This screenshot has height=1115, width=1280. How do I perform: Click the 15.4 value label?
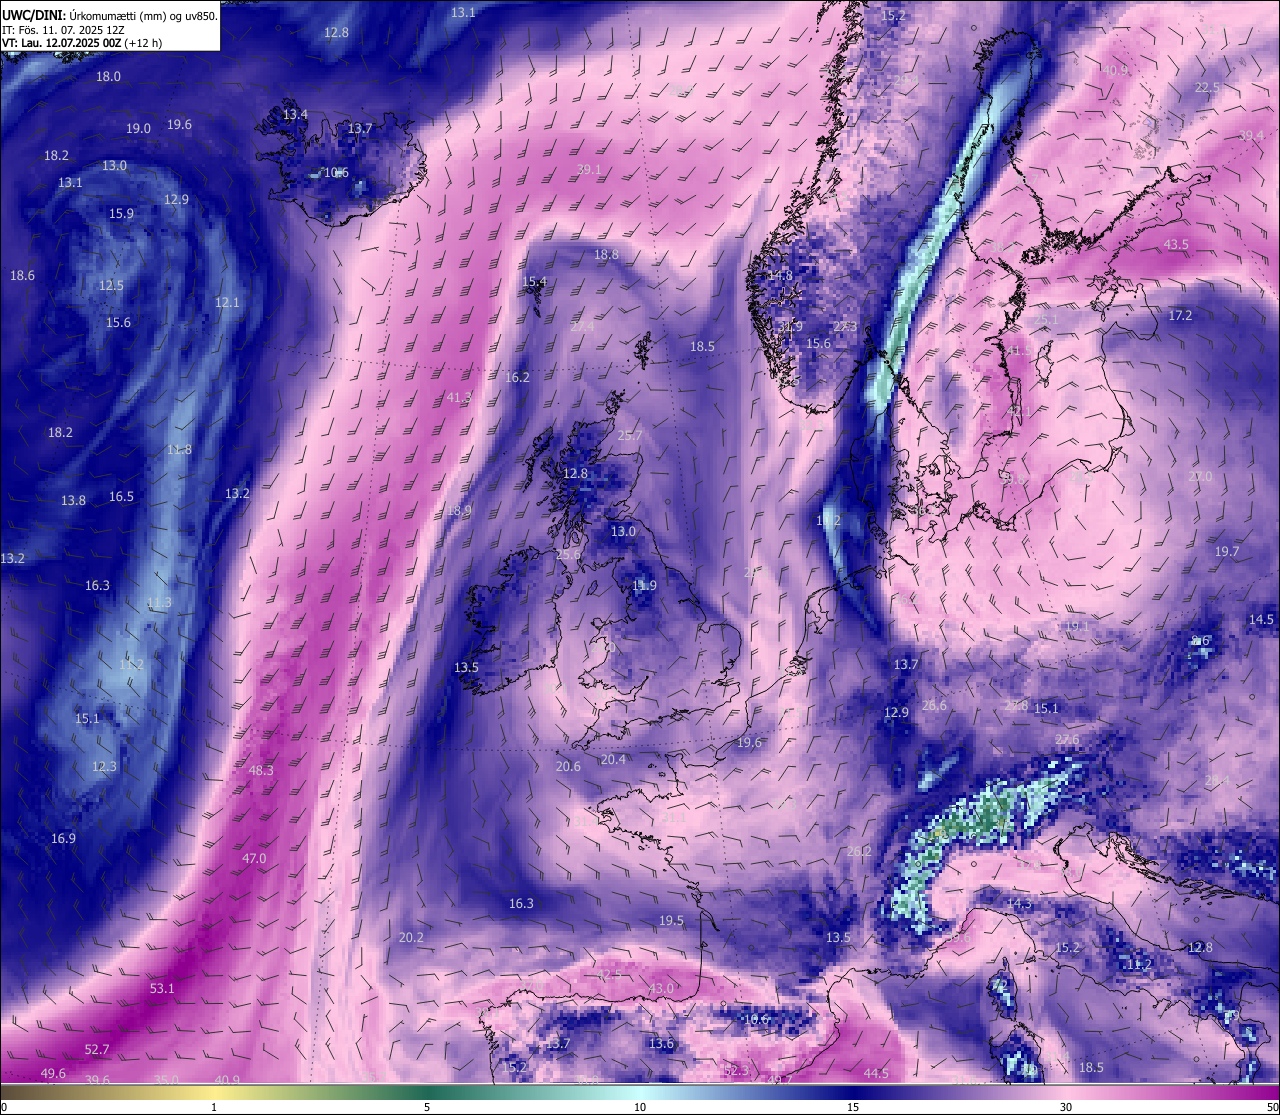[x=535, y=282]
